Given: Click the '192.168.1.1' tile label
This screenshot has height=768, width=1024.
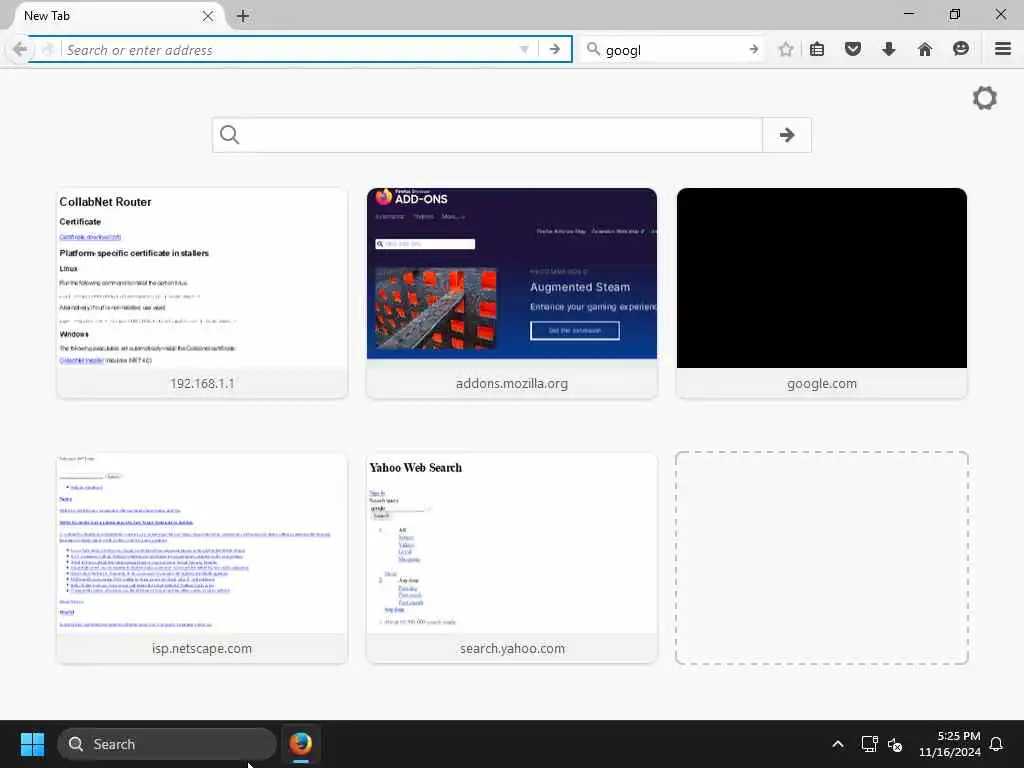Looking at the screenshot, I should pos(202,384).
